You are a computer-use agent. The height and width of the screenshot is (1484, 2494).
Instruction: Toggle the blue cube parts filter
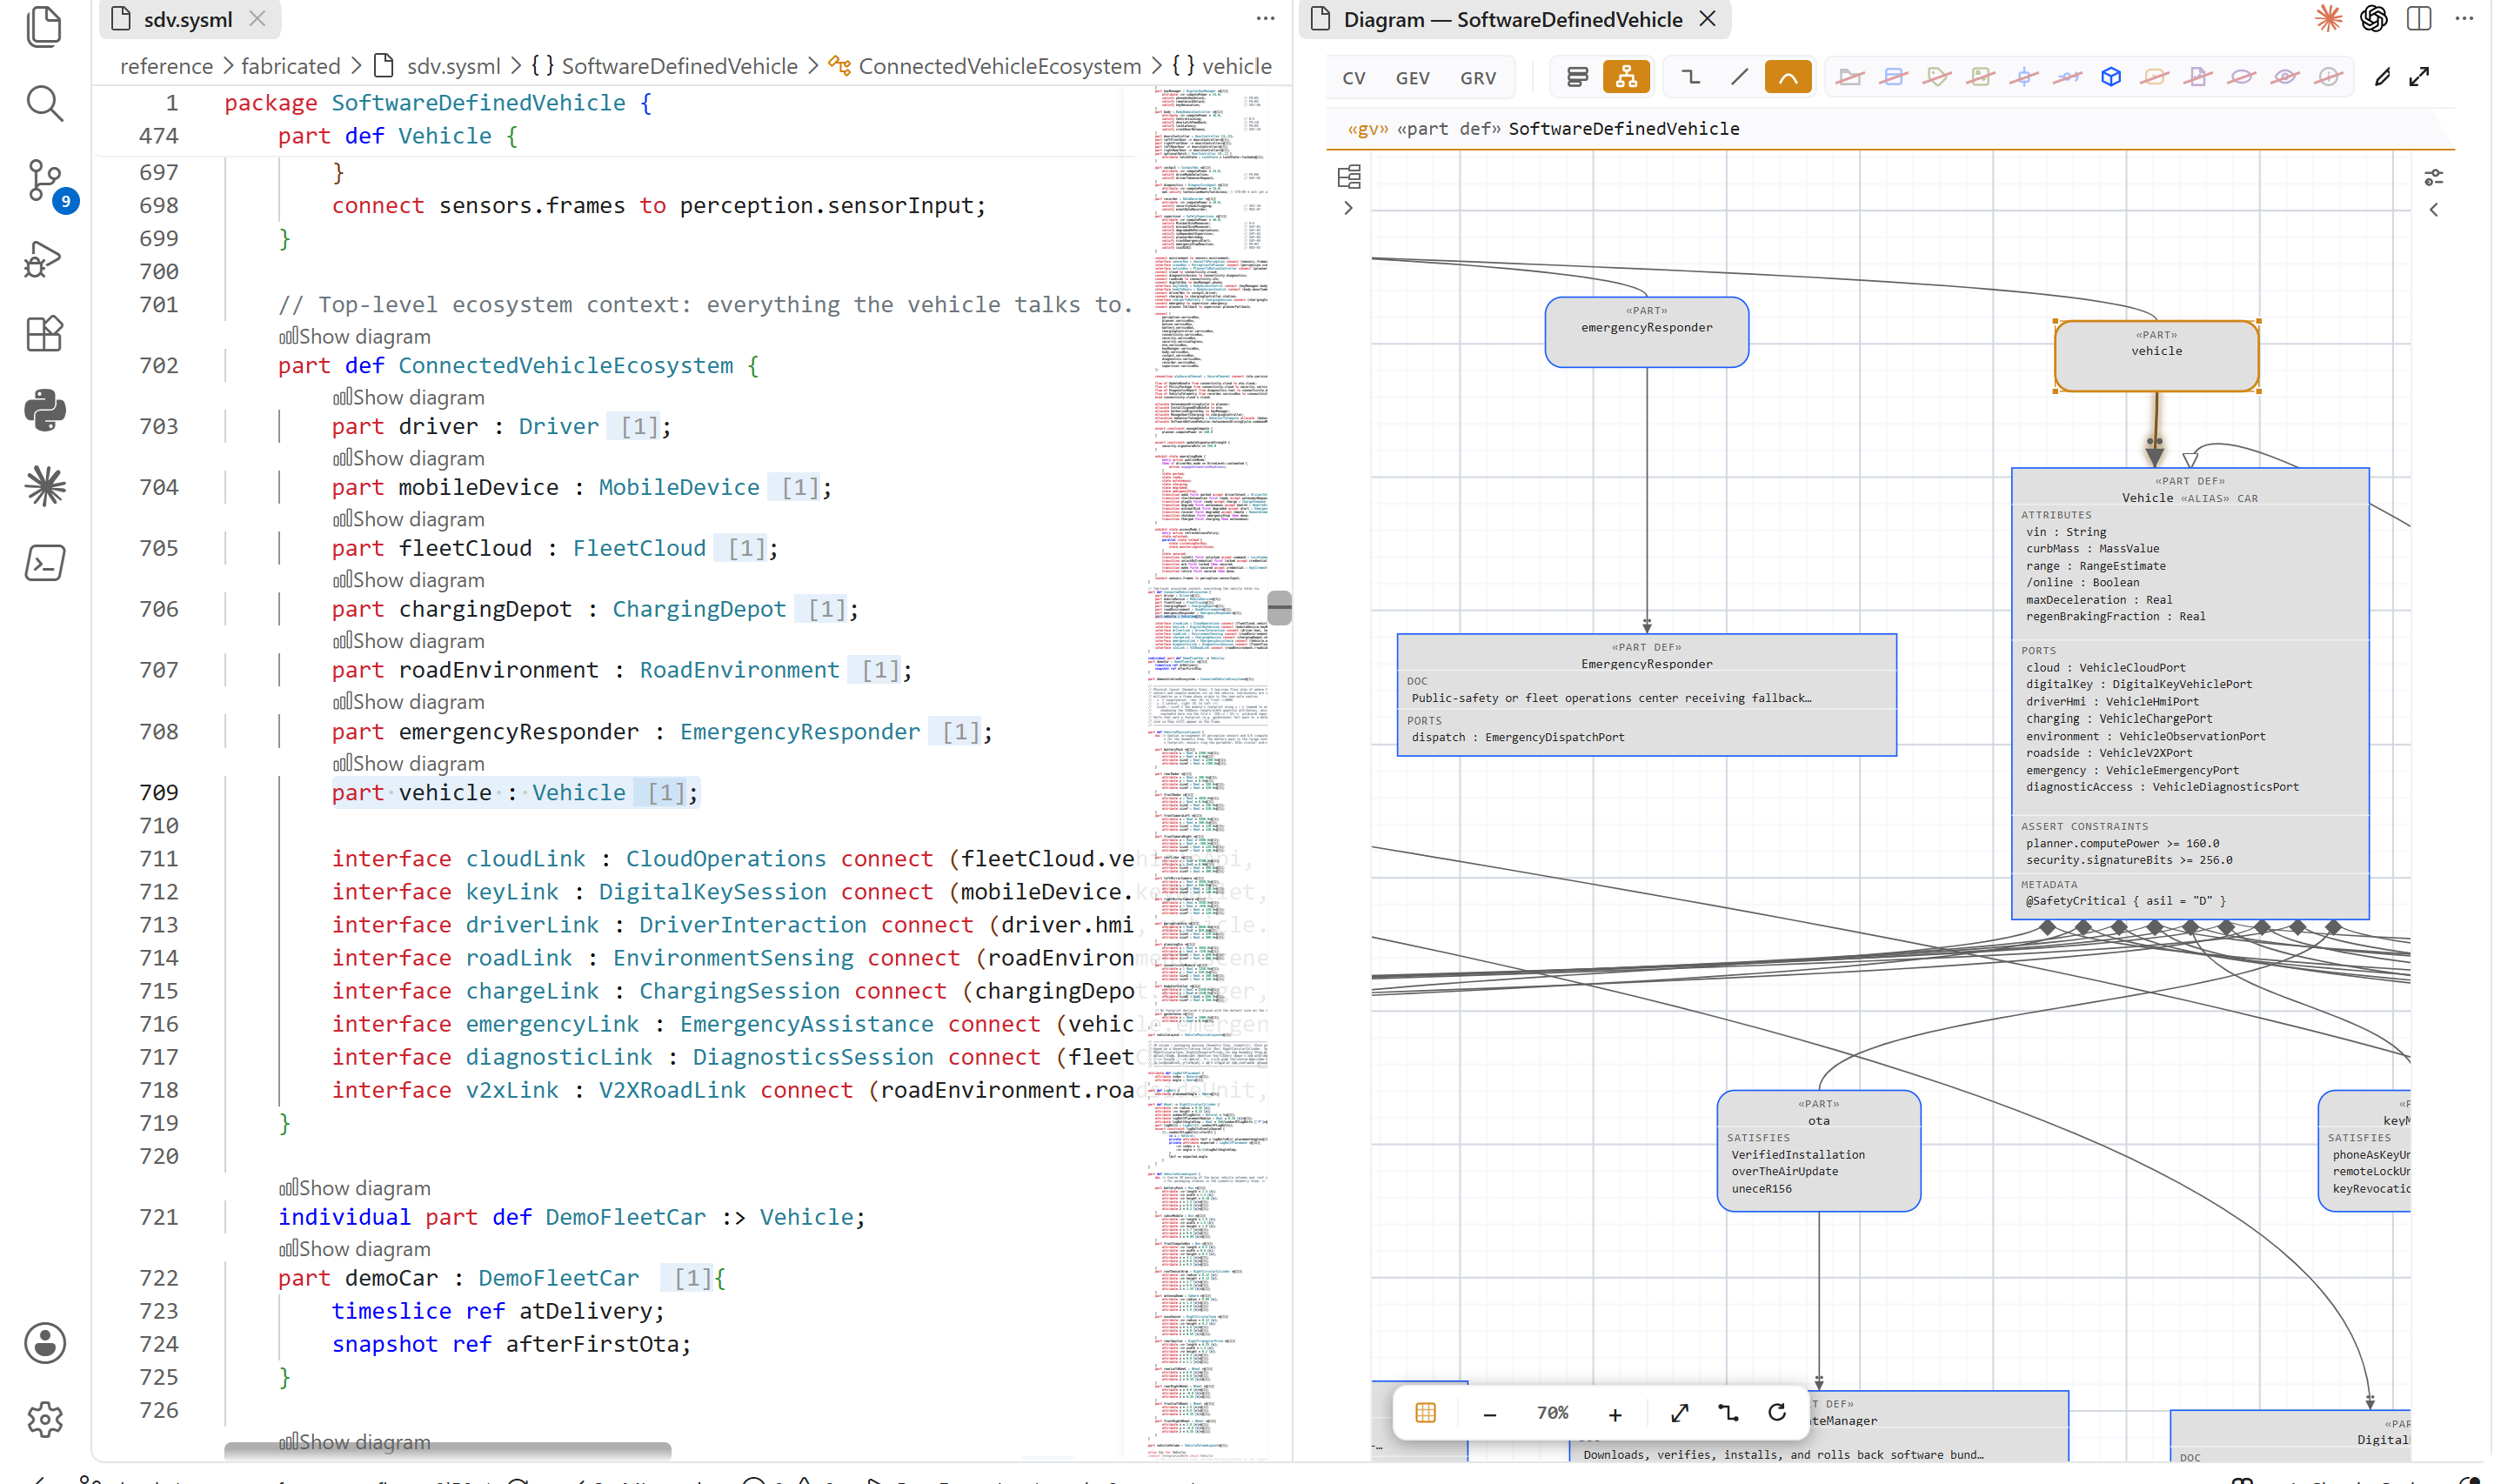point(2111,77)
